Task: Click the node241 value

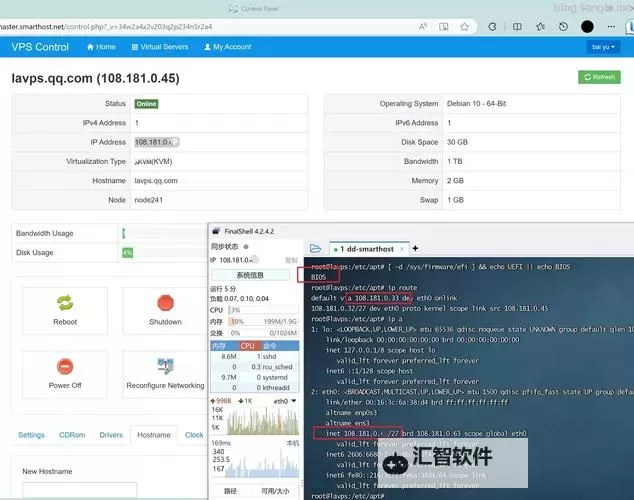Action: (148, 200)
